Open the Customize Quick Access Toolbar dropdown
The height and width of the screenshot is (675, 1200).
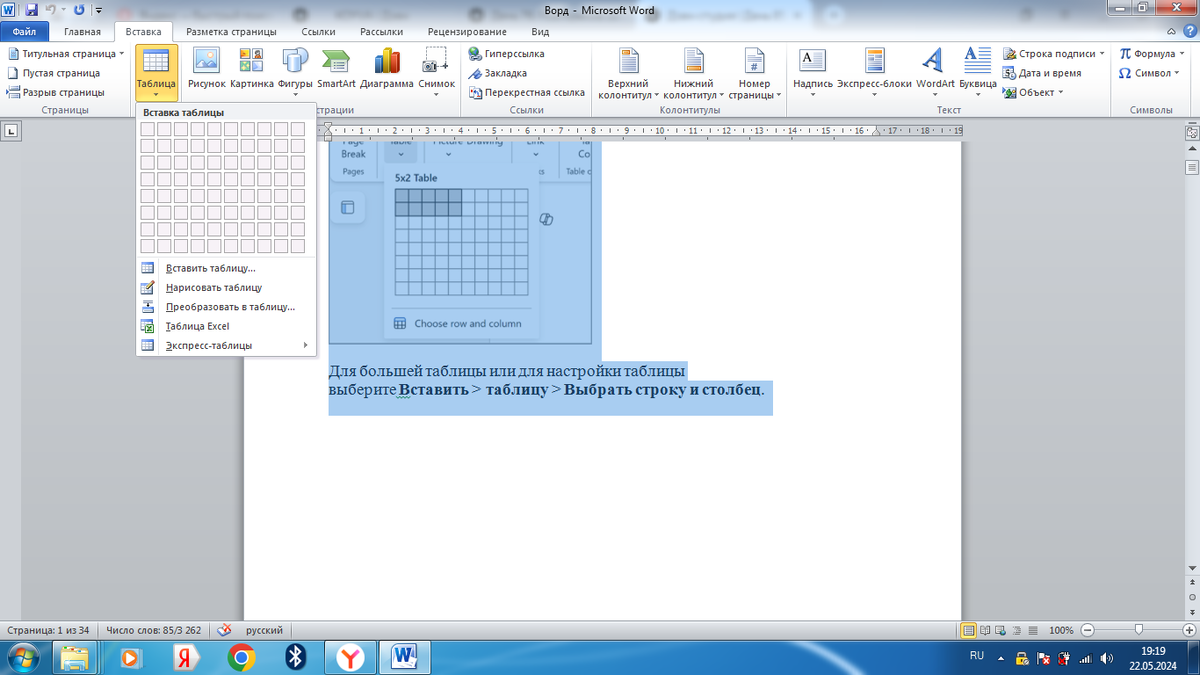pyautogui.click(x=97, y=11)
